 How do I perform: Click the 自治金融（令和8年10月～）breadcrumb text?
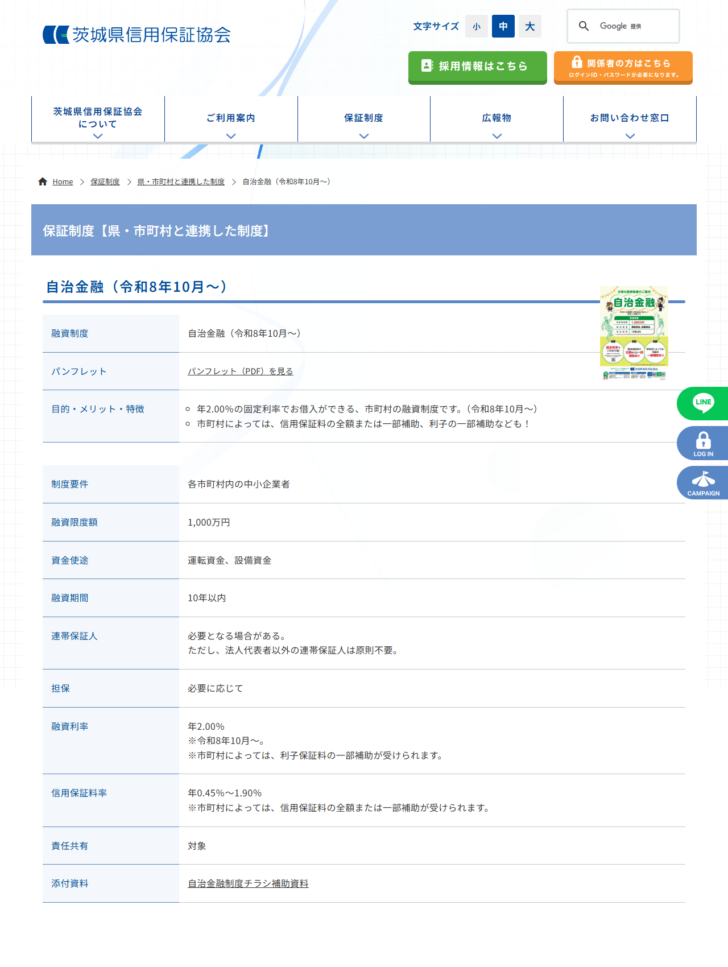[x=286, y=181]
